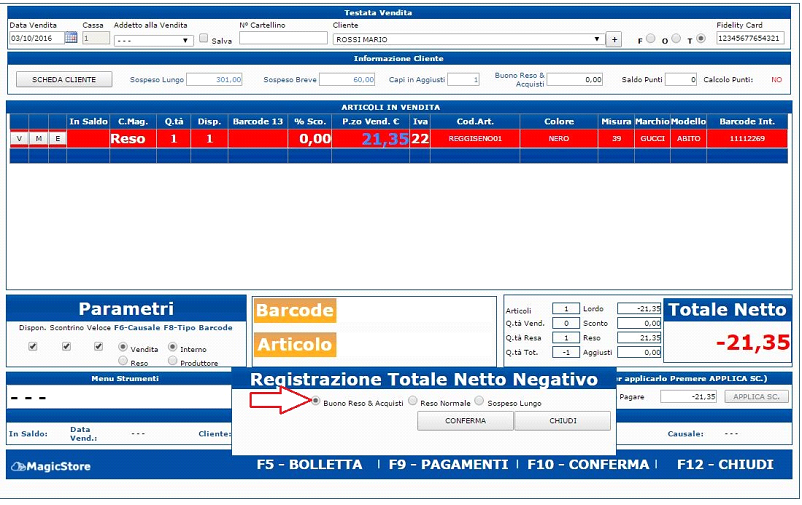The height and width of the screenshot is (505, 802).
Task: Click the Saldo Punti field
Action: (x=681, y=79)
